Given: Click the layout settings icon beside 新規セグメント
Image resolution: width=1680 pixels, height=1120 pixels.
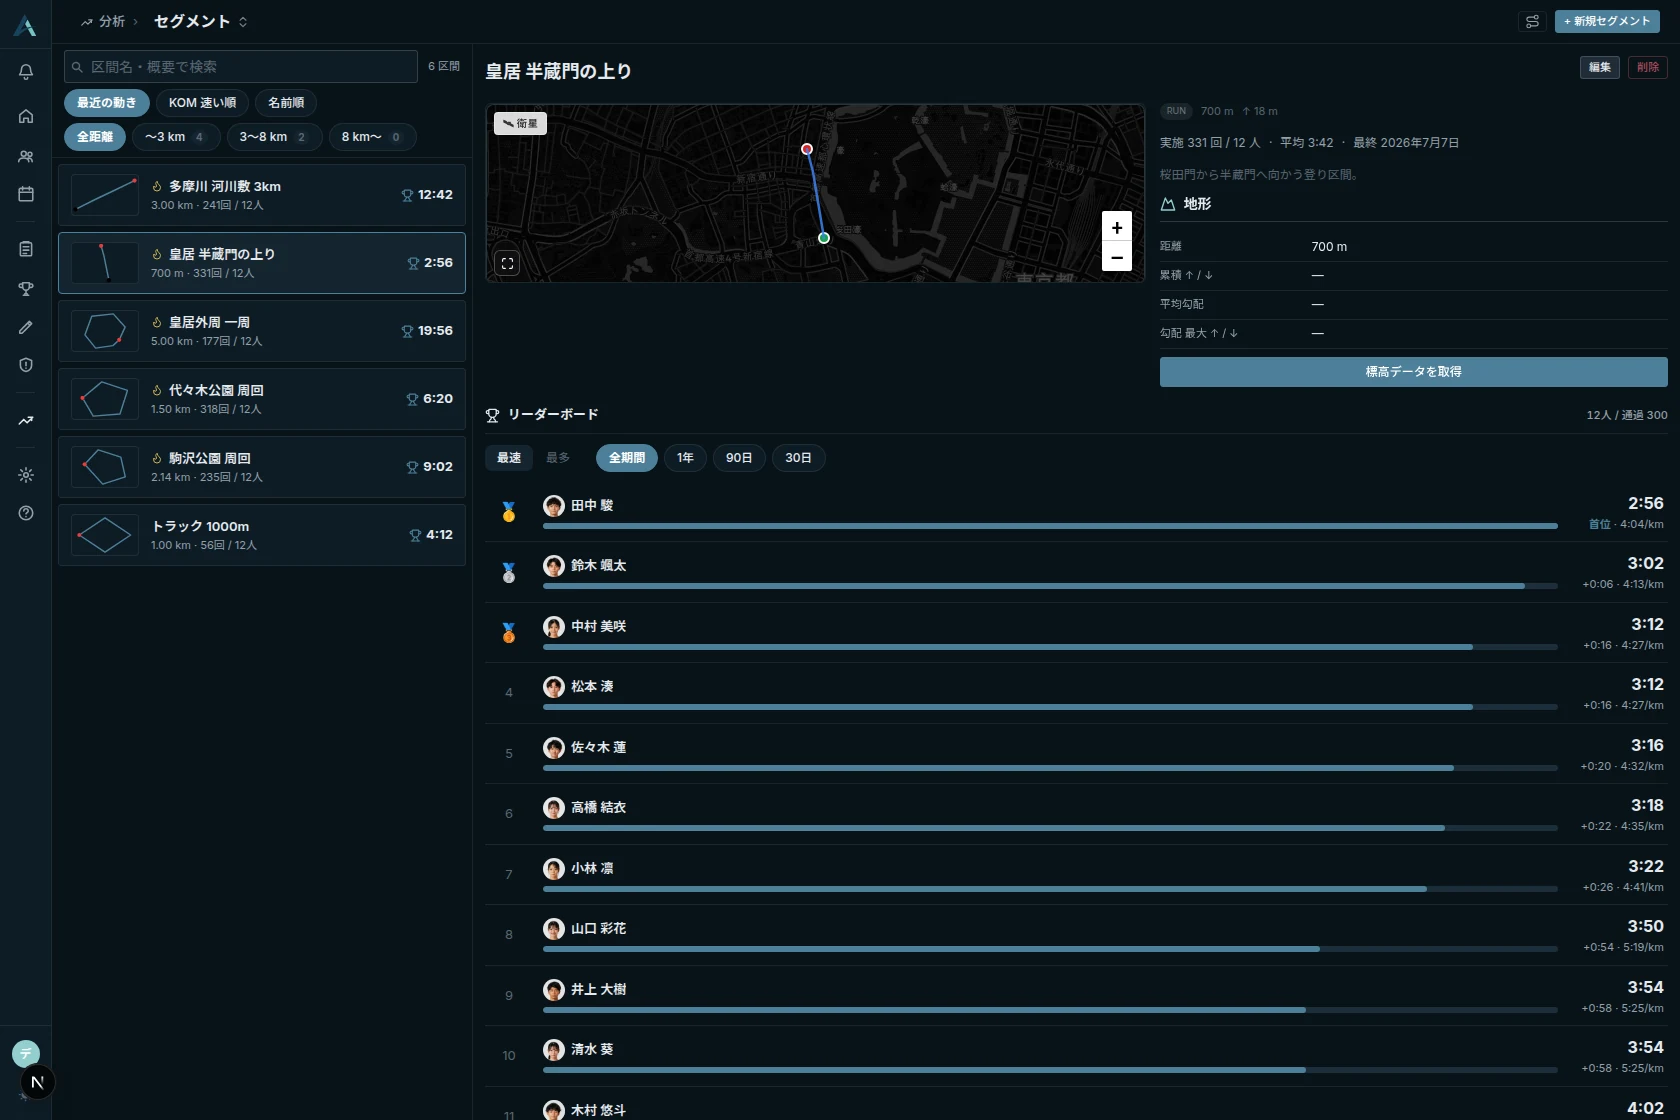Looking at the screenshot, I should (x=1532, y=21).
